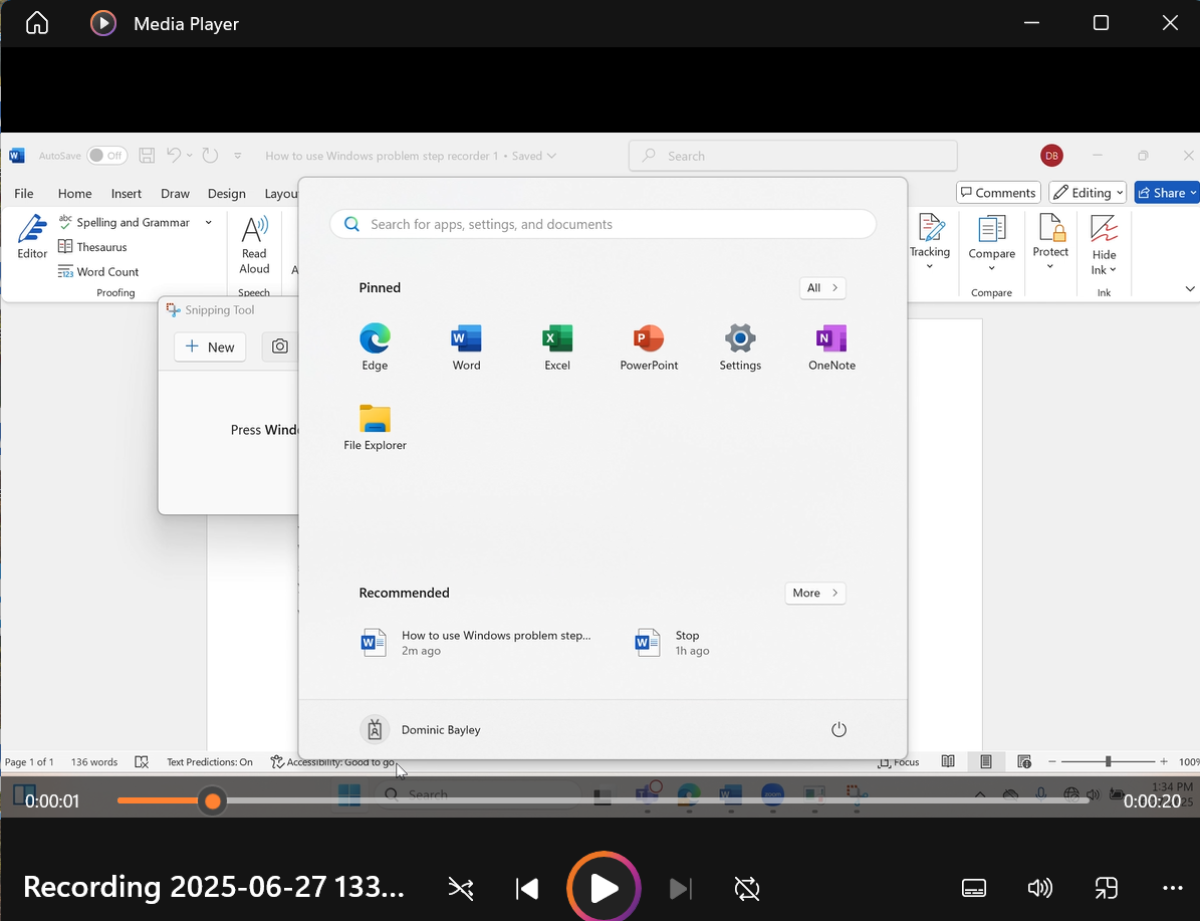Redo the action in Word
1200x921 pixels.
tap(210, 156)
